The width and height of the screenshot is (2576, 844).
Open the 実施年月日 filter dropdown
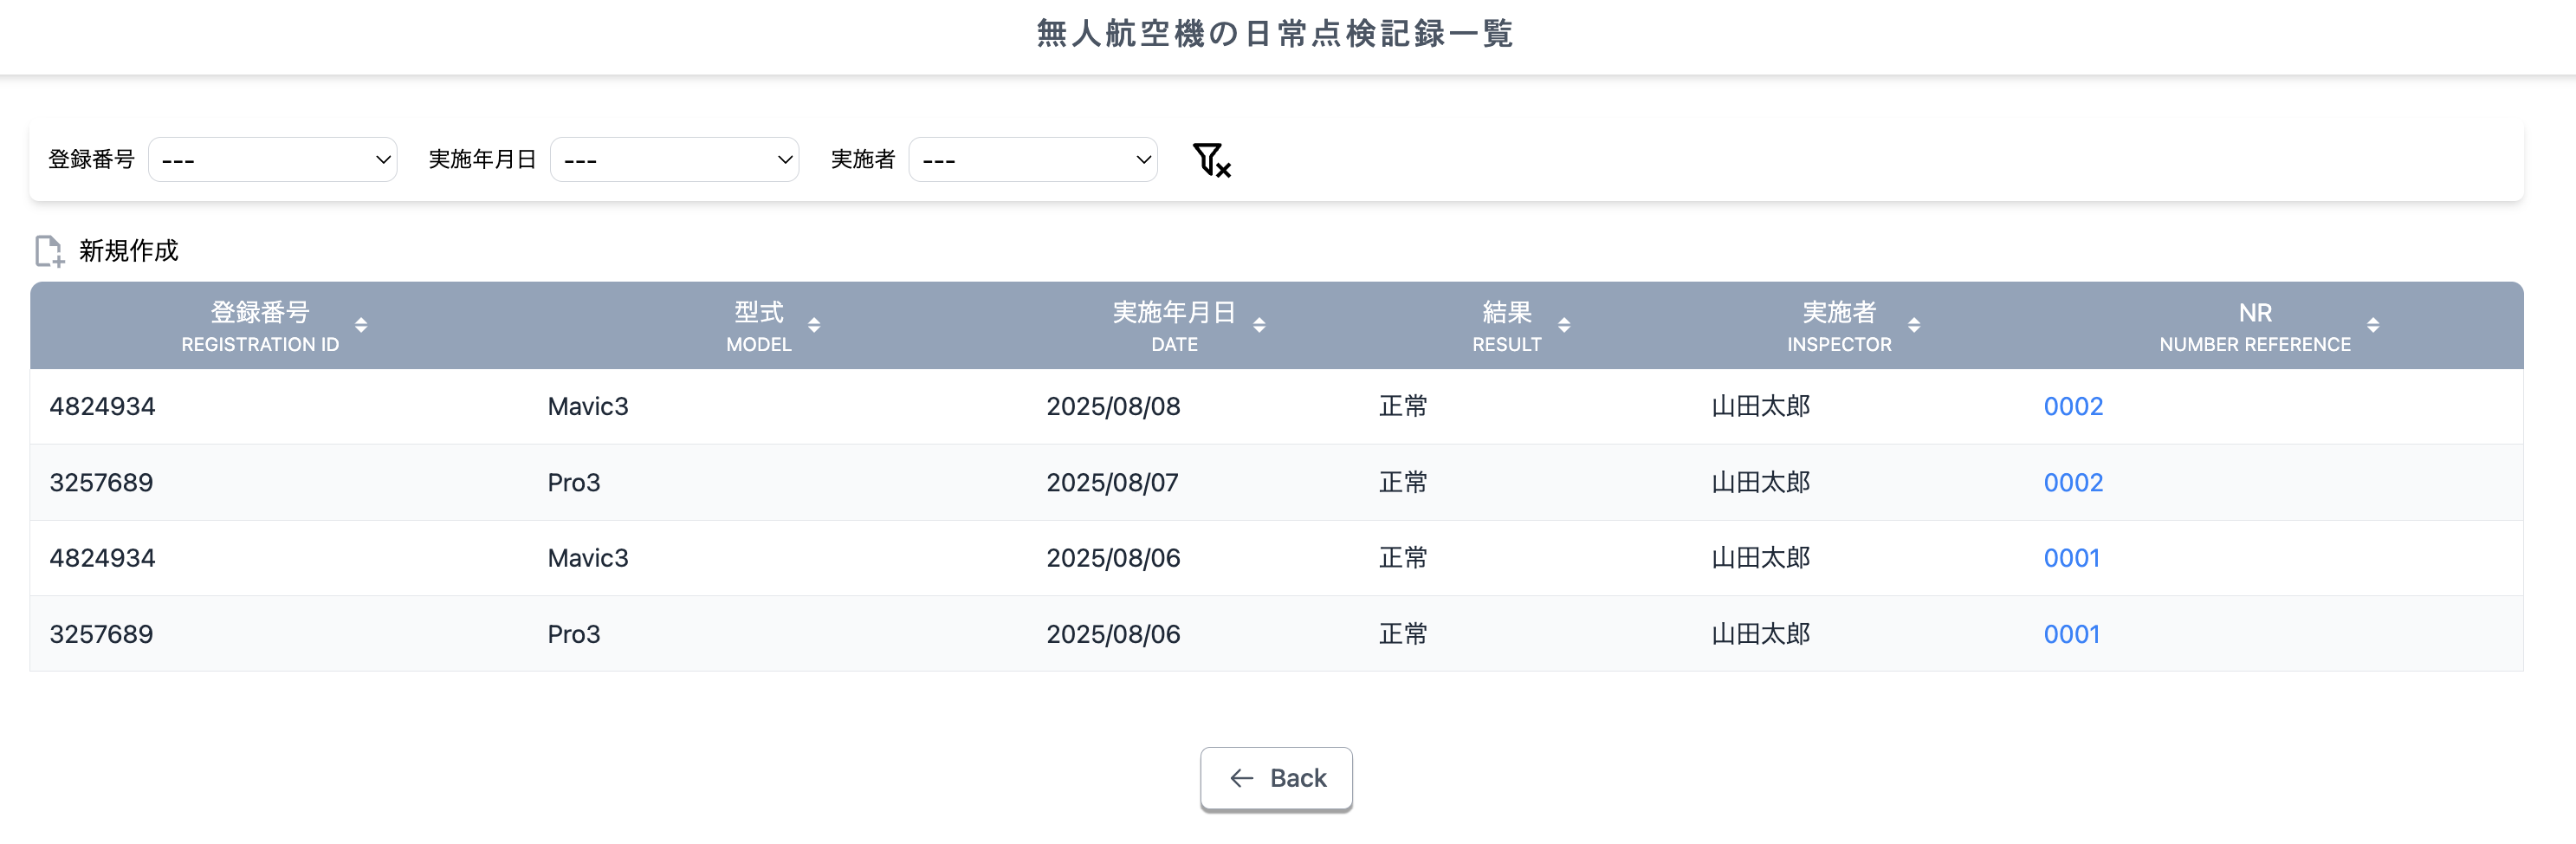675,159
